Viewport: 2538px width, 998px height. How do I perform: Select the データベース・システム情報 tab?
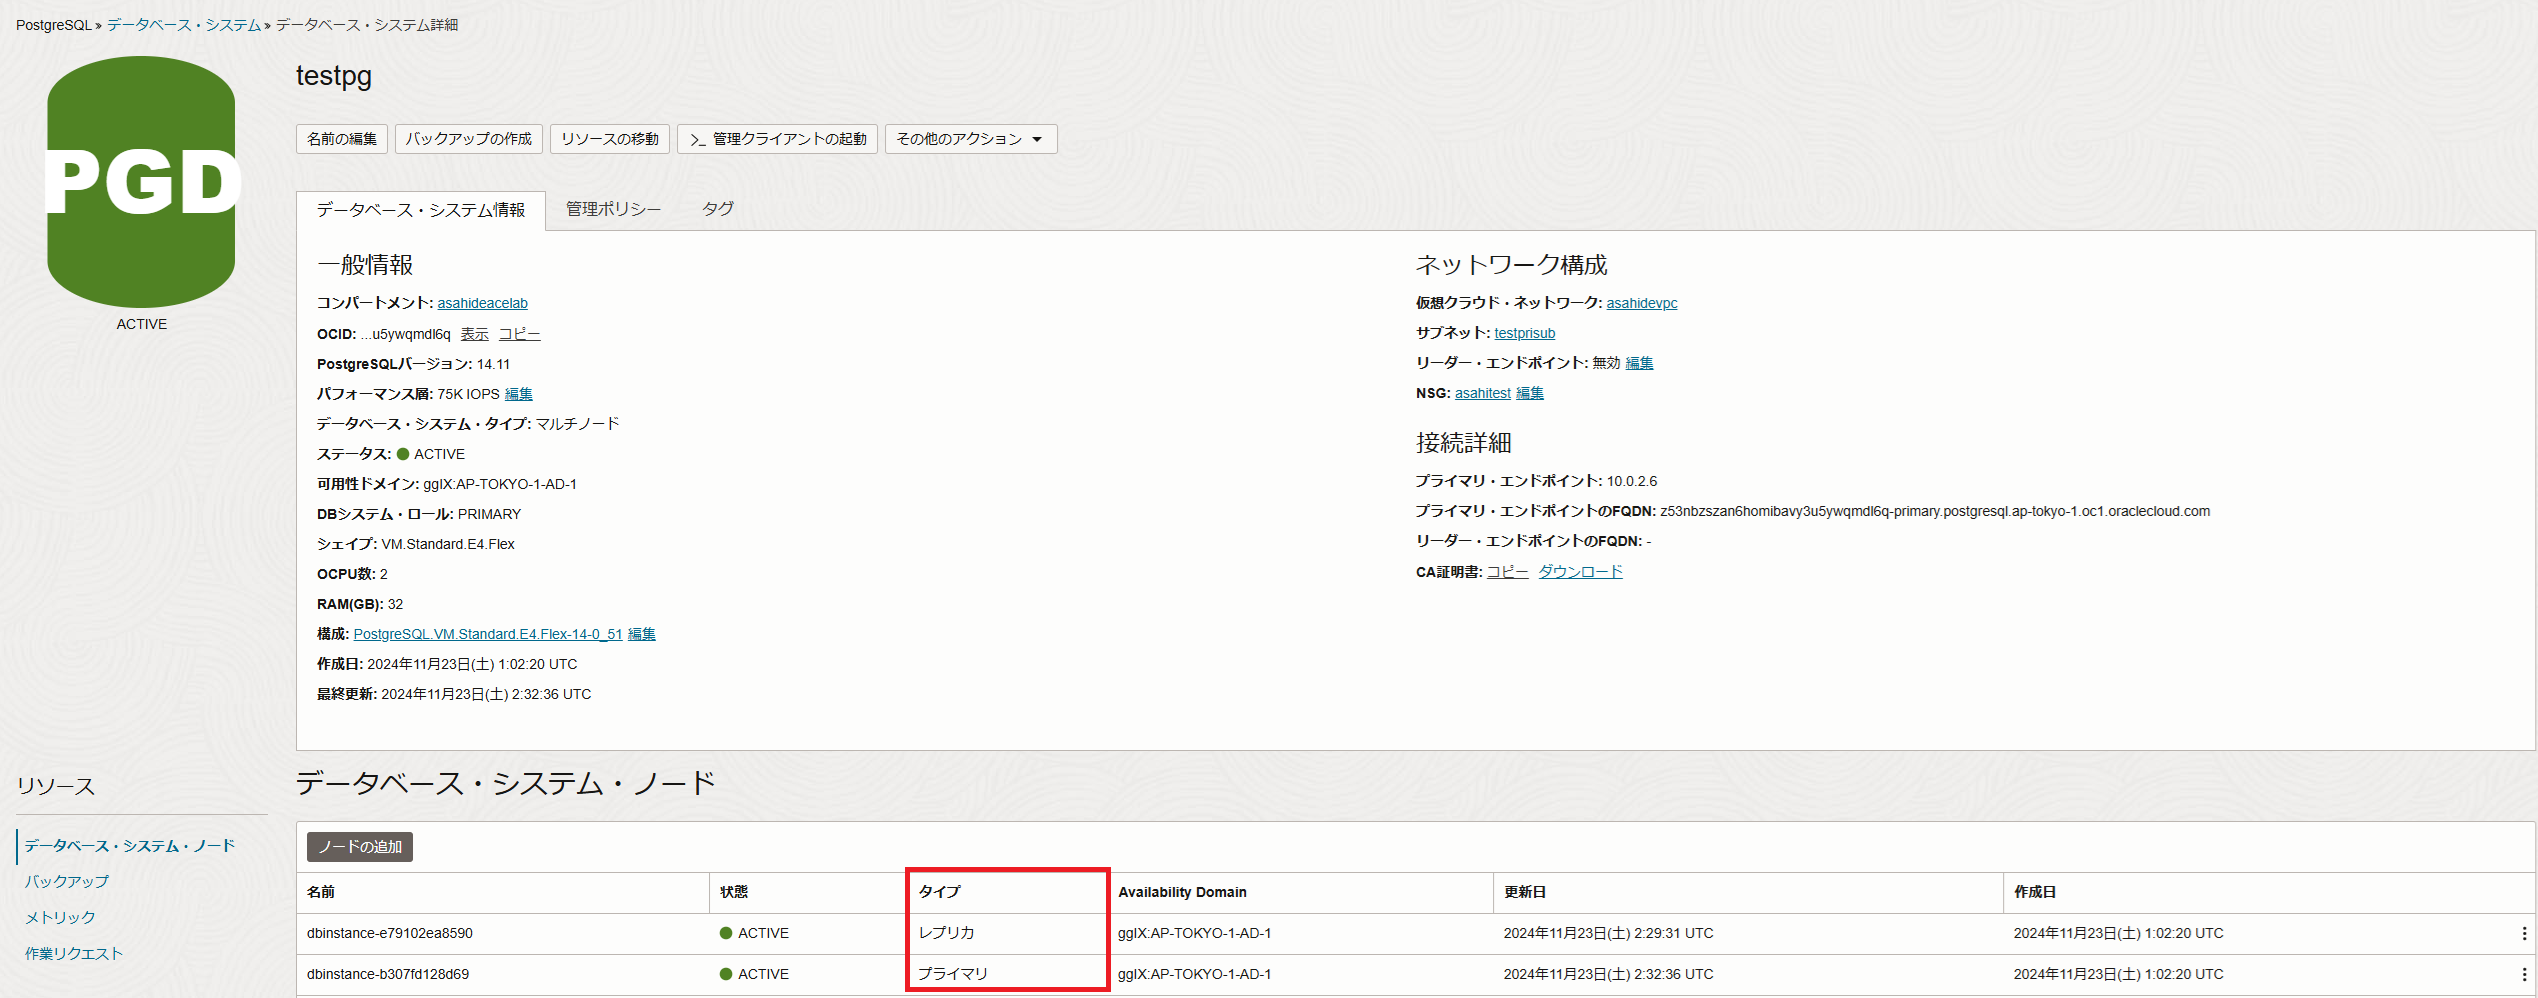click(421, 210)
